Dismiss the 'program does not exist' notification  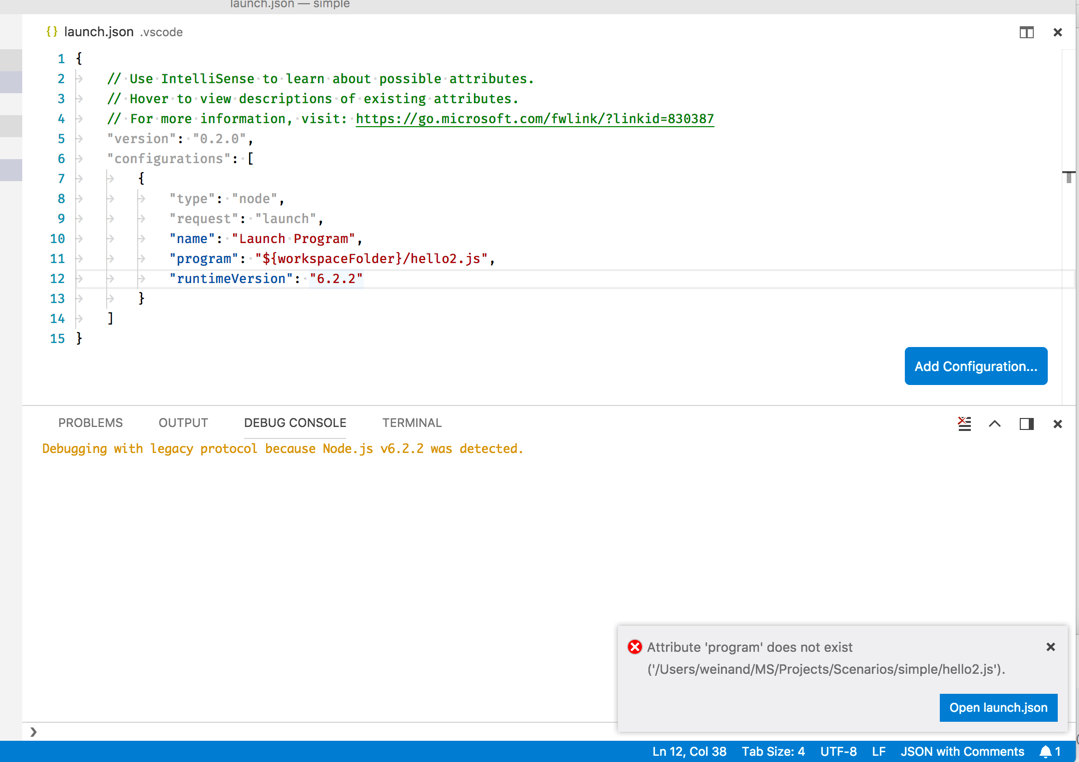point(1050,647)
